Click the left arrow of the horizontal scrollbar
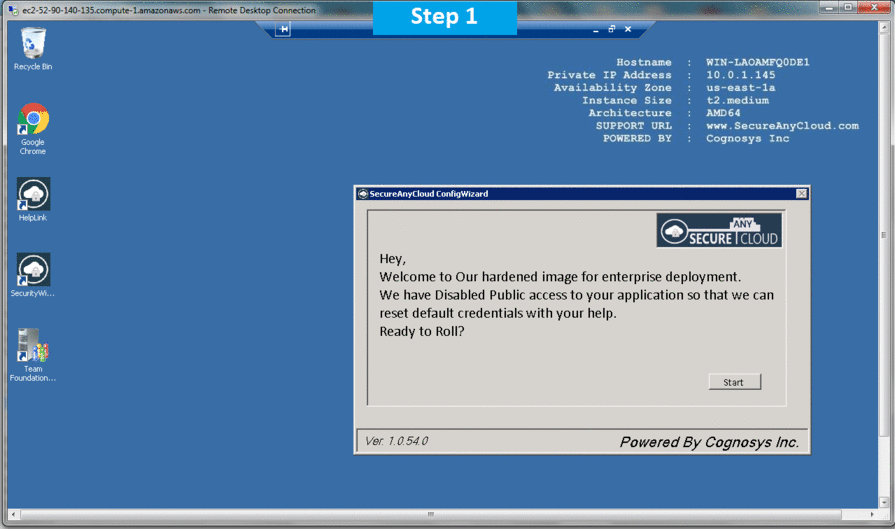This screenshot has width=895, height=529. coord(12,515)
